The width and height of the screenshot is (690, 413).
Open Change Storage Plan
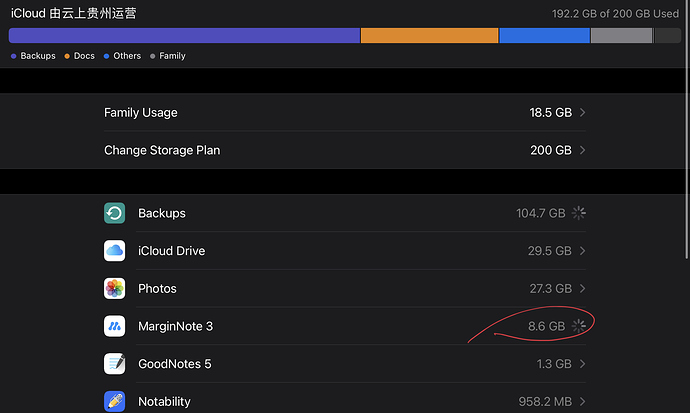pyautogui.click(x=345, y=150)
